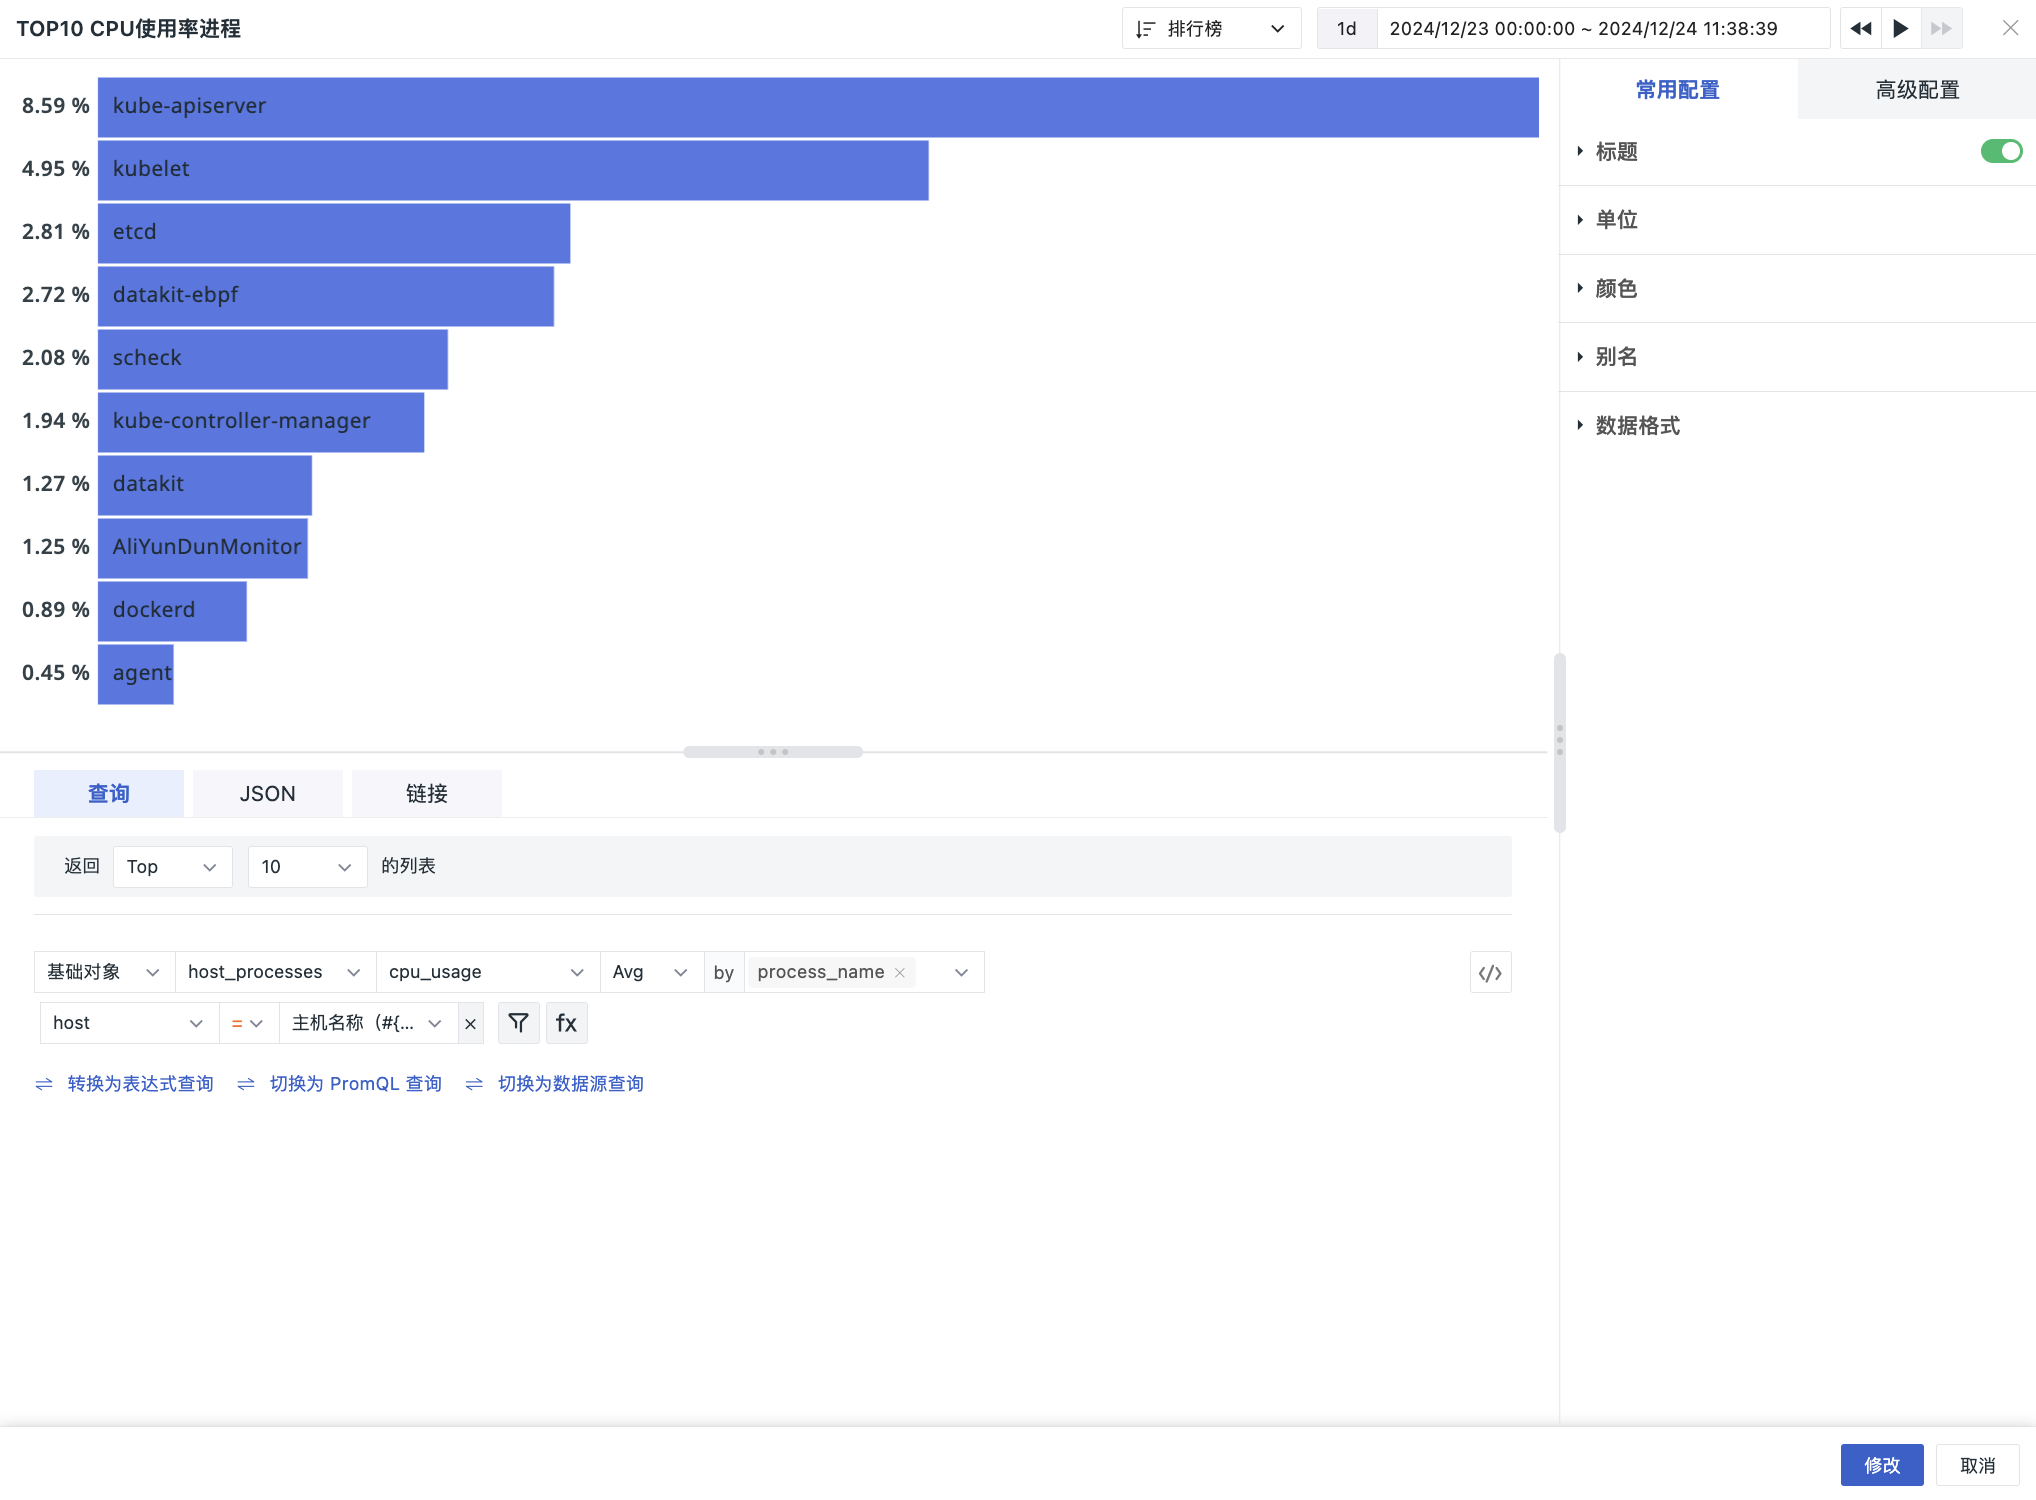Image resolution: width=2036 pixels, height=1500 pixels.
Task: Expand the 单位 settings section
Action: tap(1797, 220)
